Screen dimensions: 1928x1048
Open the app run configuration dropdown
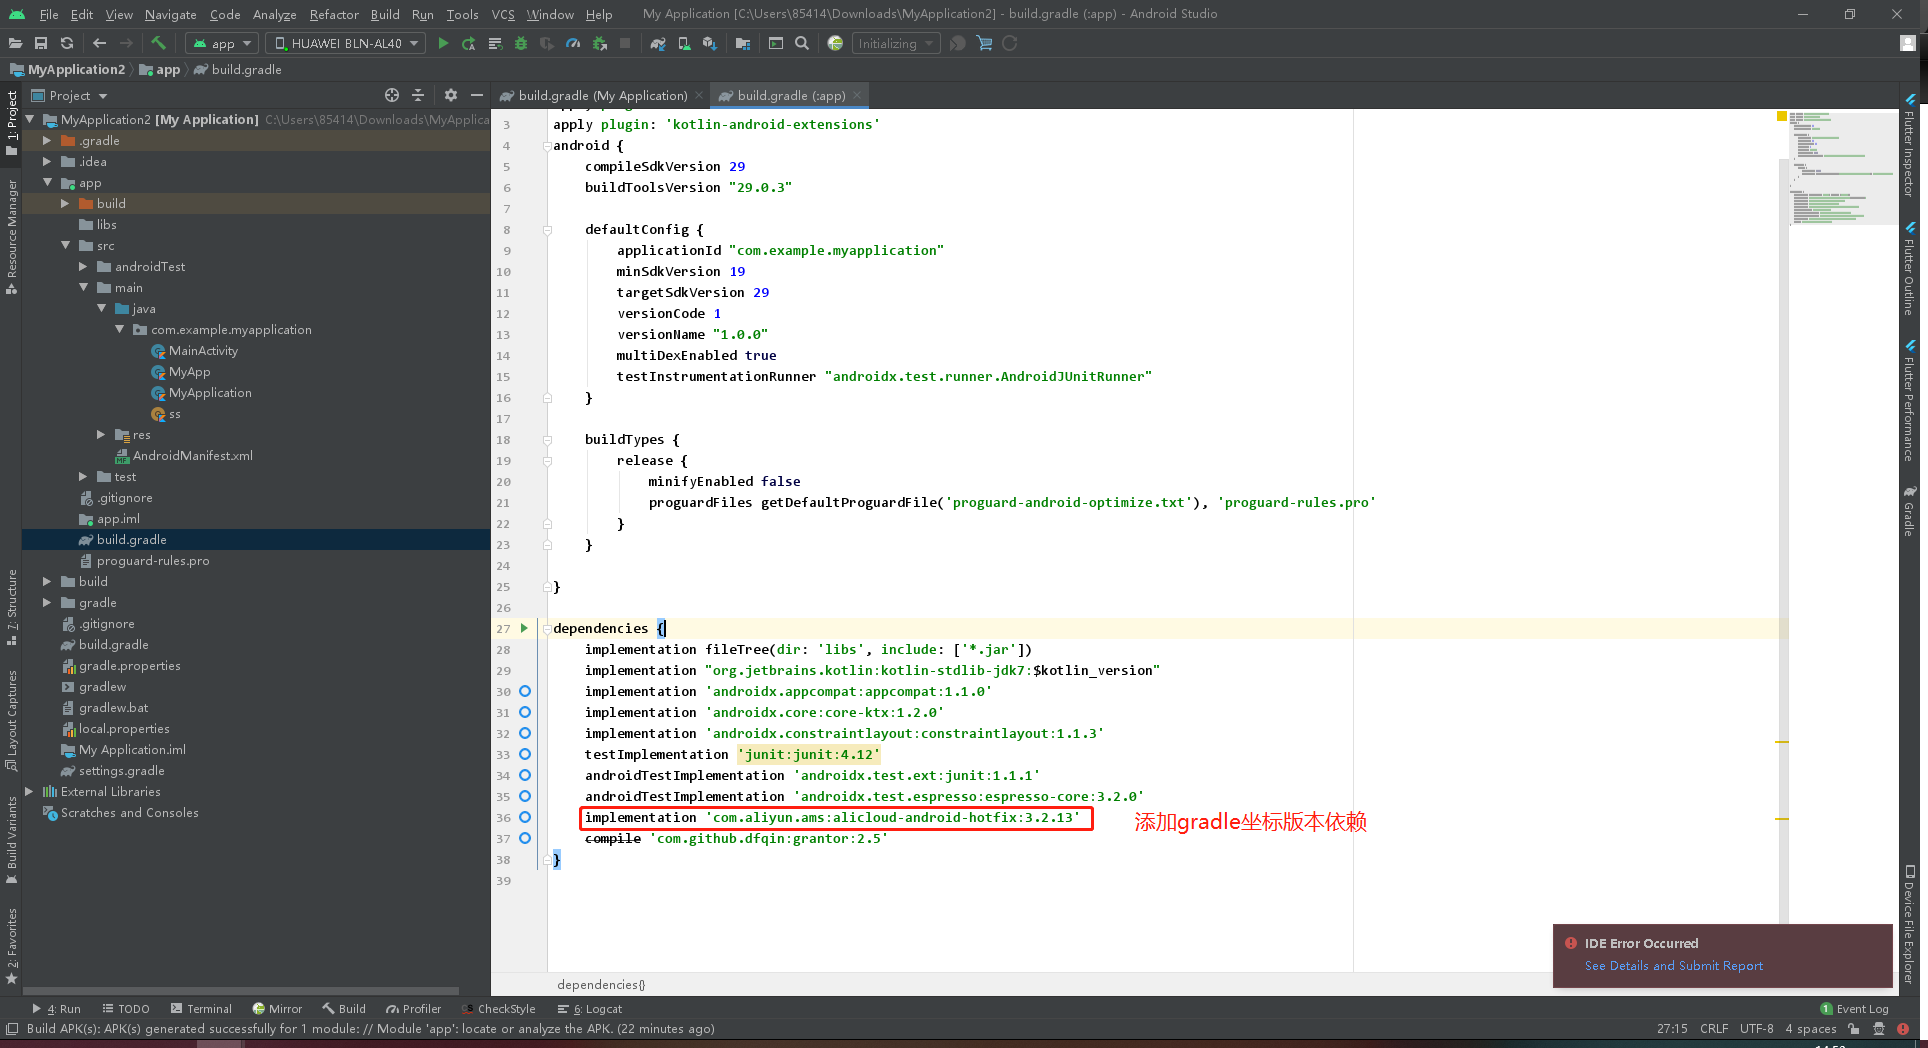(222, 43)
